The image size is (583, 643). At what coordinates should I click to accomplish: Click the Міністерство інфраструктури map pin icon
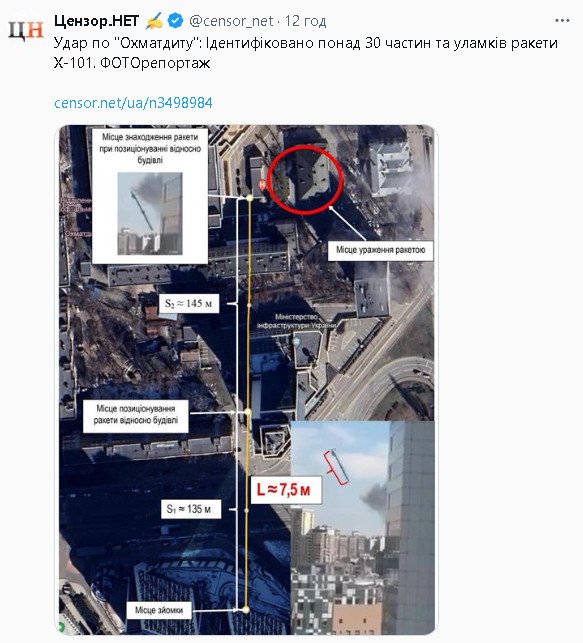coord(296,341)
